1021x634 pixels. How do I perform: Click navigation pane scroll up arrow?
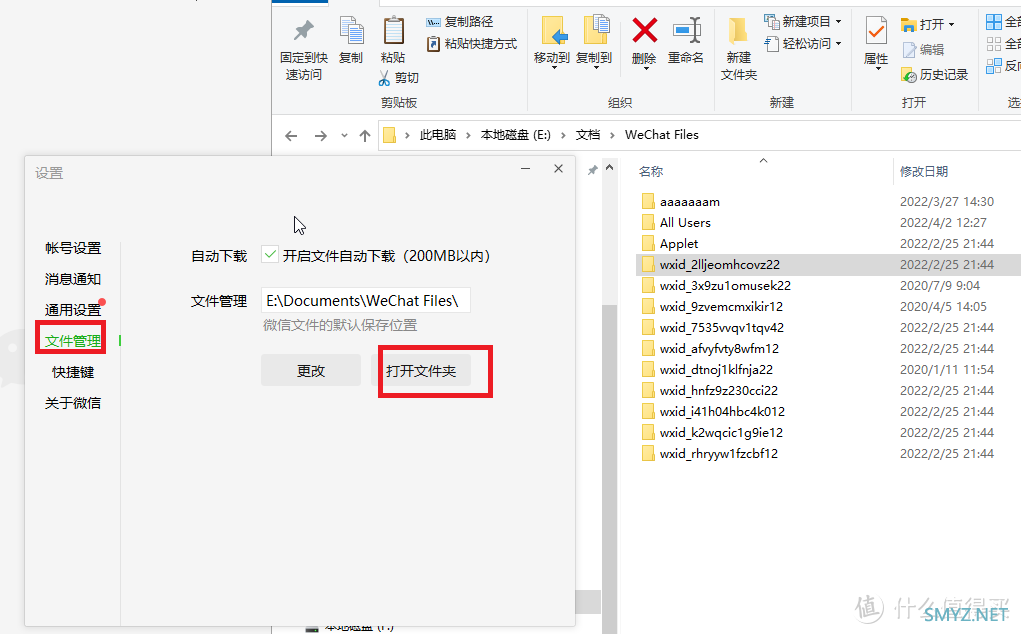[x=609, y=168]
